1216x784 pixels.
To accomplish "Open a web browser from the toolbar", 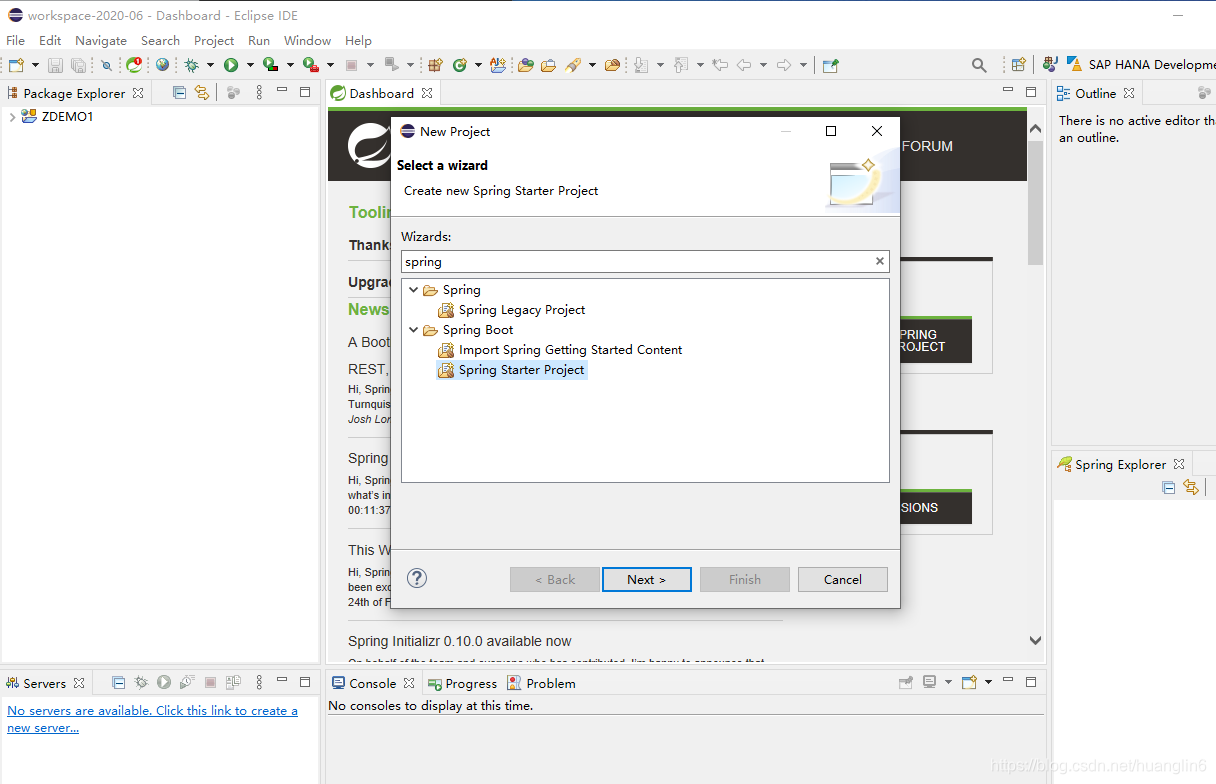I will (x=163, y=65).
